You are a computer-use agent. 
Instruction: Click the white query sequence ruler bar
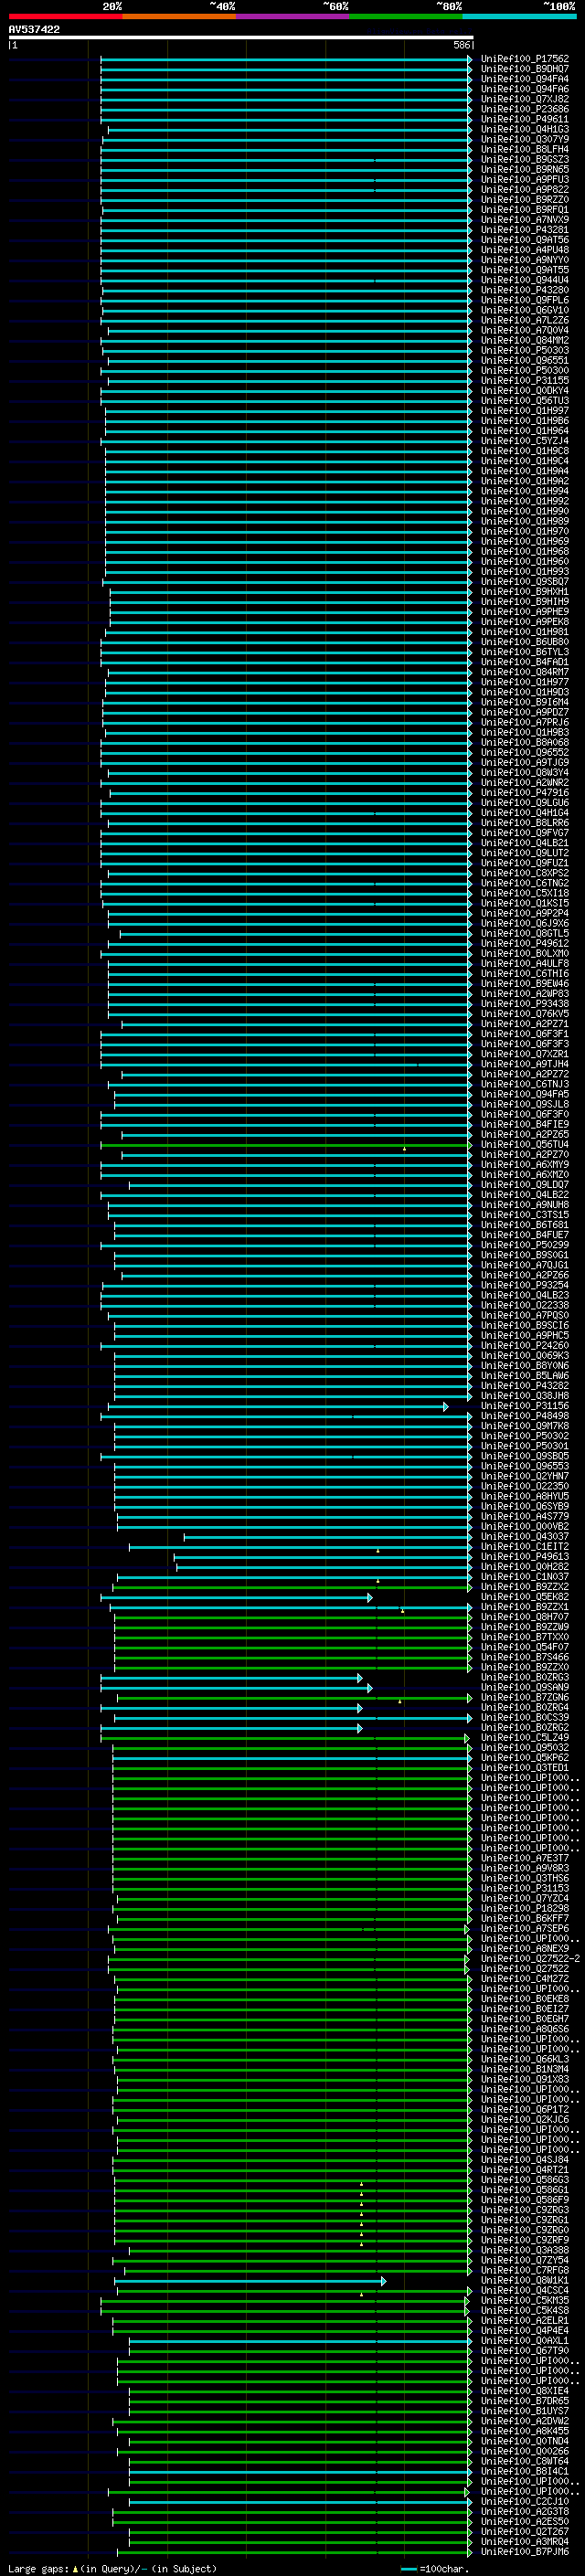click(241, 37)
